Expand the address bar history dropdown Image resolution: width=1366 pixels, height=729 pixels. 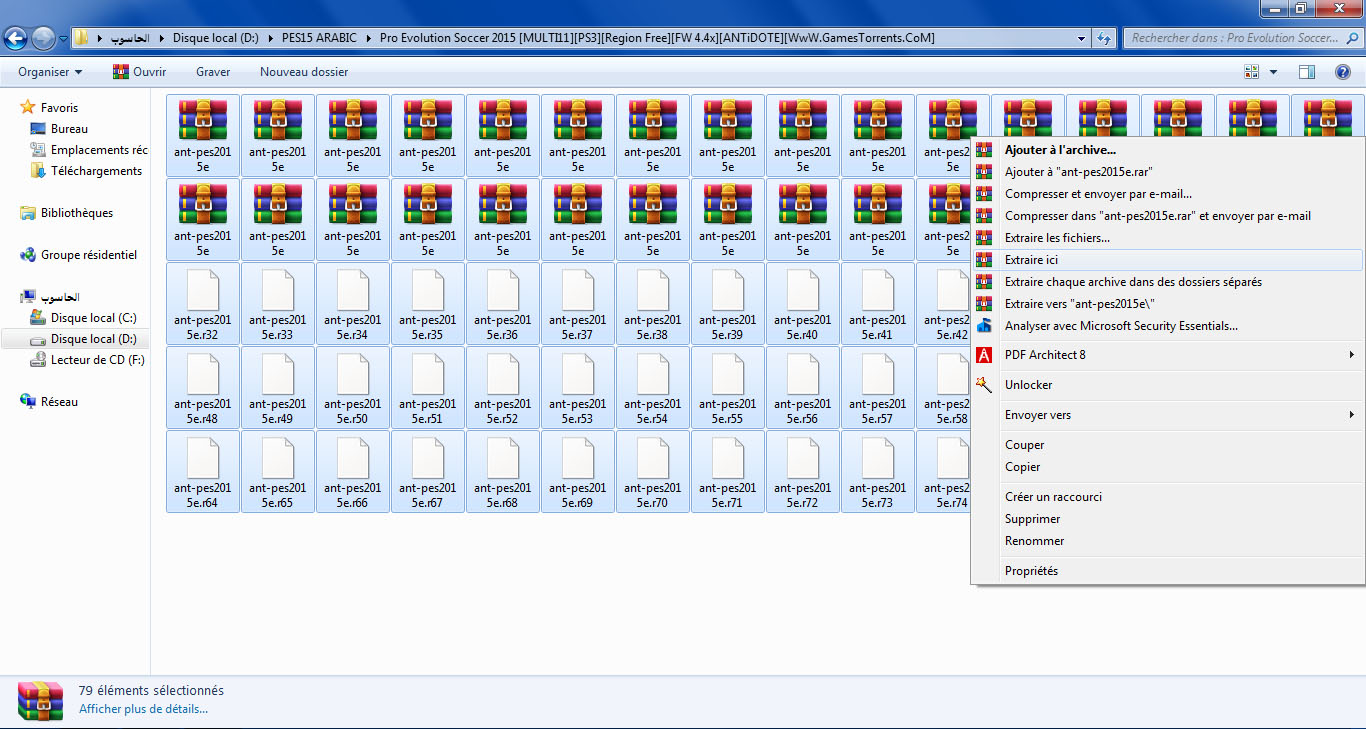1082,39
